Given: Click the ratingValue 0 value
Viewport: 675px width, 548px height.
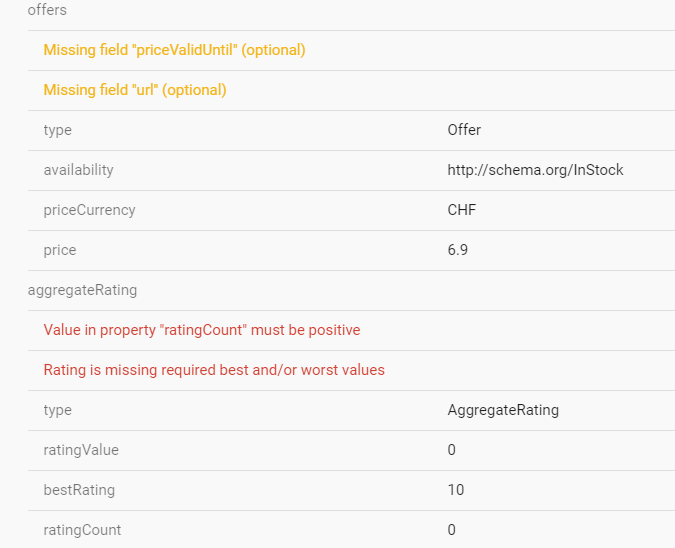Looking at the screenshot, I should pos(452,450).
